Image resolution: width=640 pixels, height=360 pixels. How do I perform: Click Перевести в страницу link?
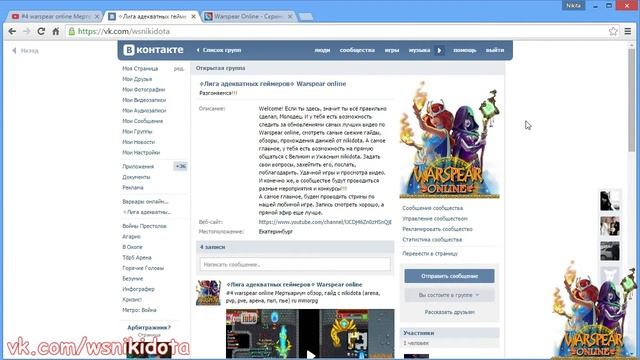point(430,253)
